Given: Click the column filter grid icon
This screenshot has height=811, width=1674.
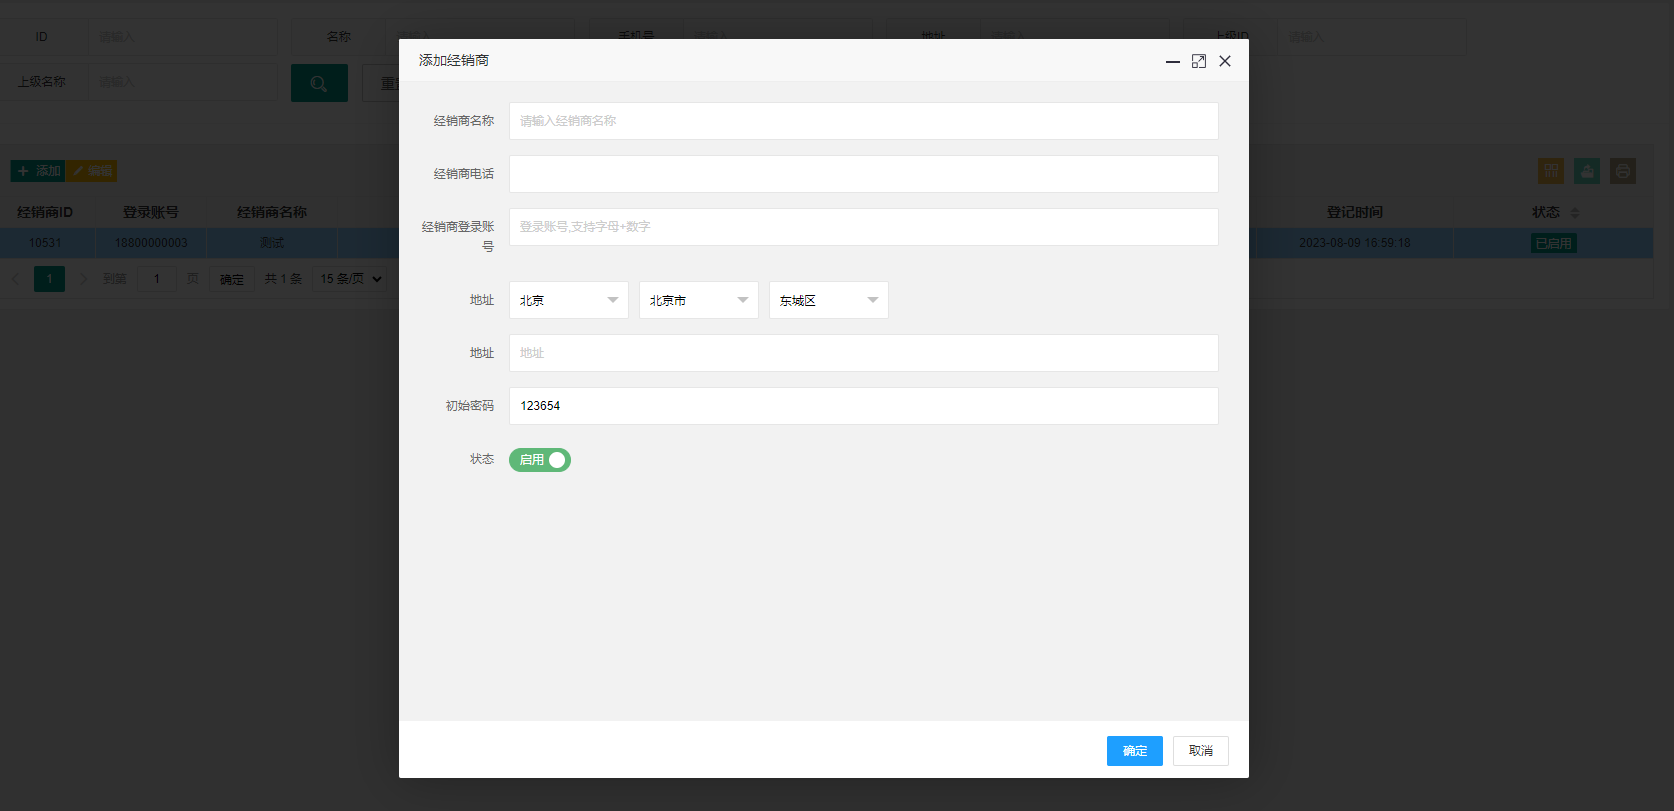Looking at the screenshot, I should pos(1551,171).
